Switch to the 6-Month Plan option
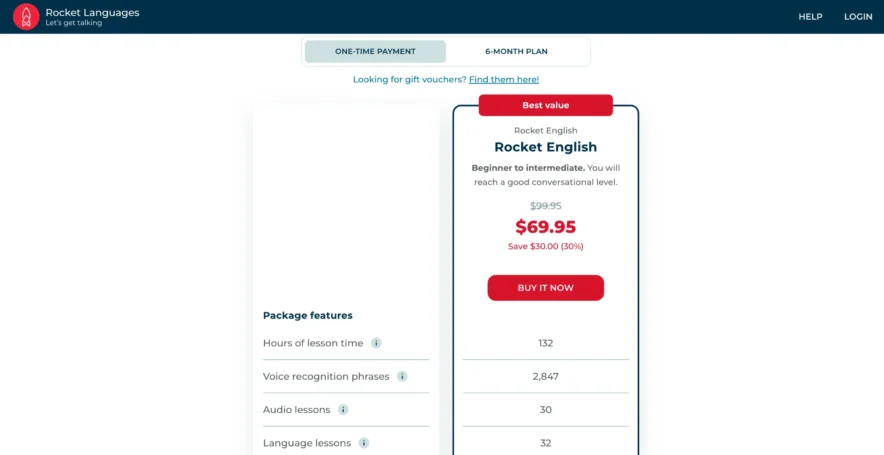Screen dimensions: 884x455 point(516,51)
